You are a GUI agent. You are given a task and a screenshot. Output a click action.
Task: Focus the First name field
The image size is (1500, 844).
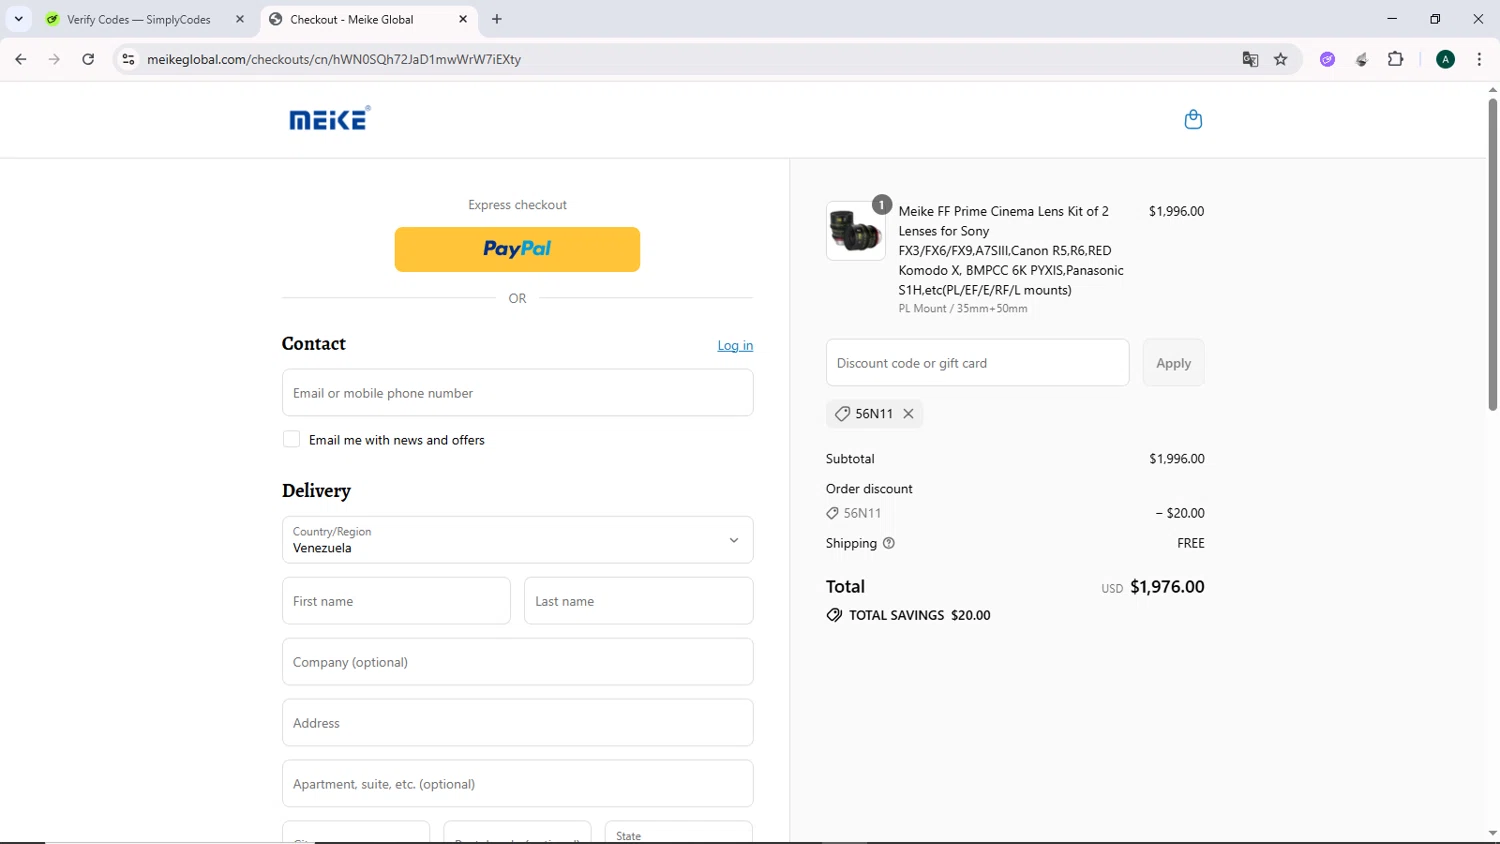[396, 601]
